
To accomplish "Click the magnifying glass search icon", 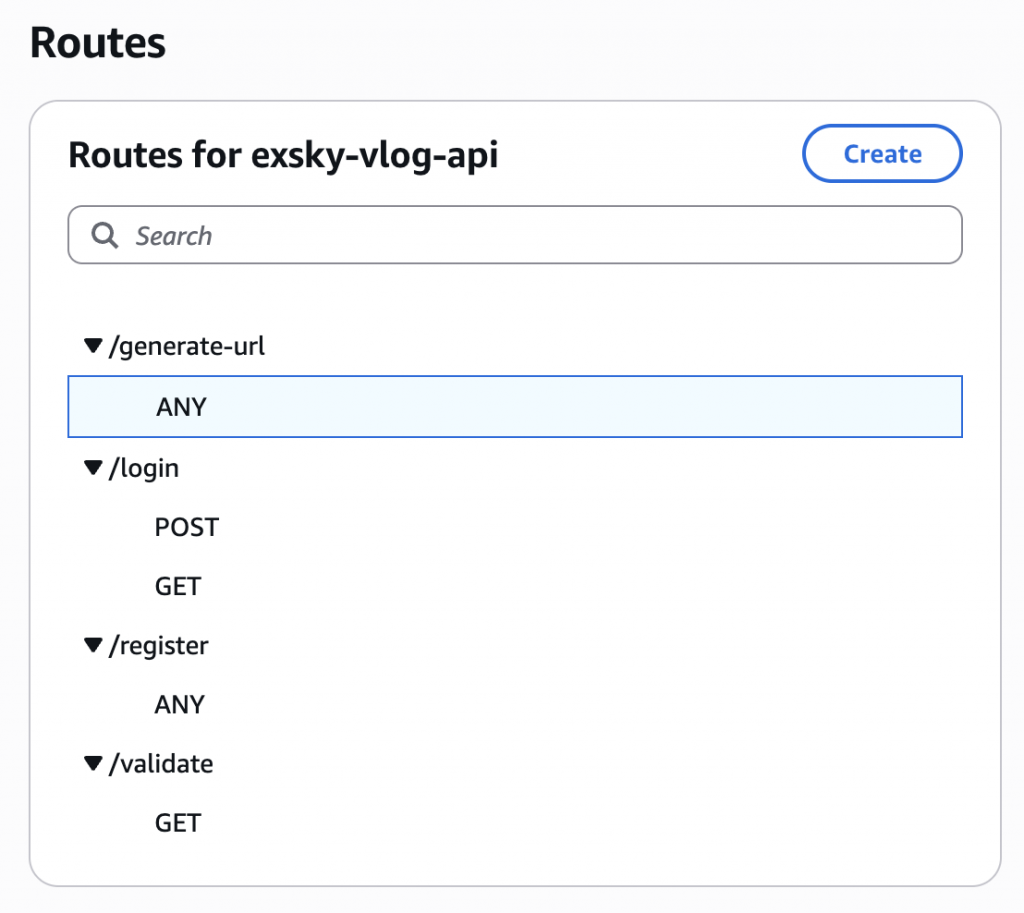I will point(104,236).
